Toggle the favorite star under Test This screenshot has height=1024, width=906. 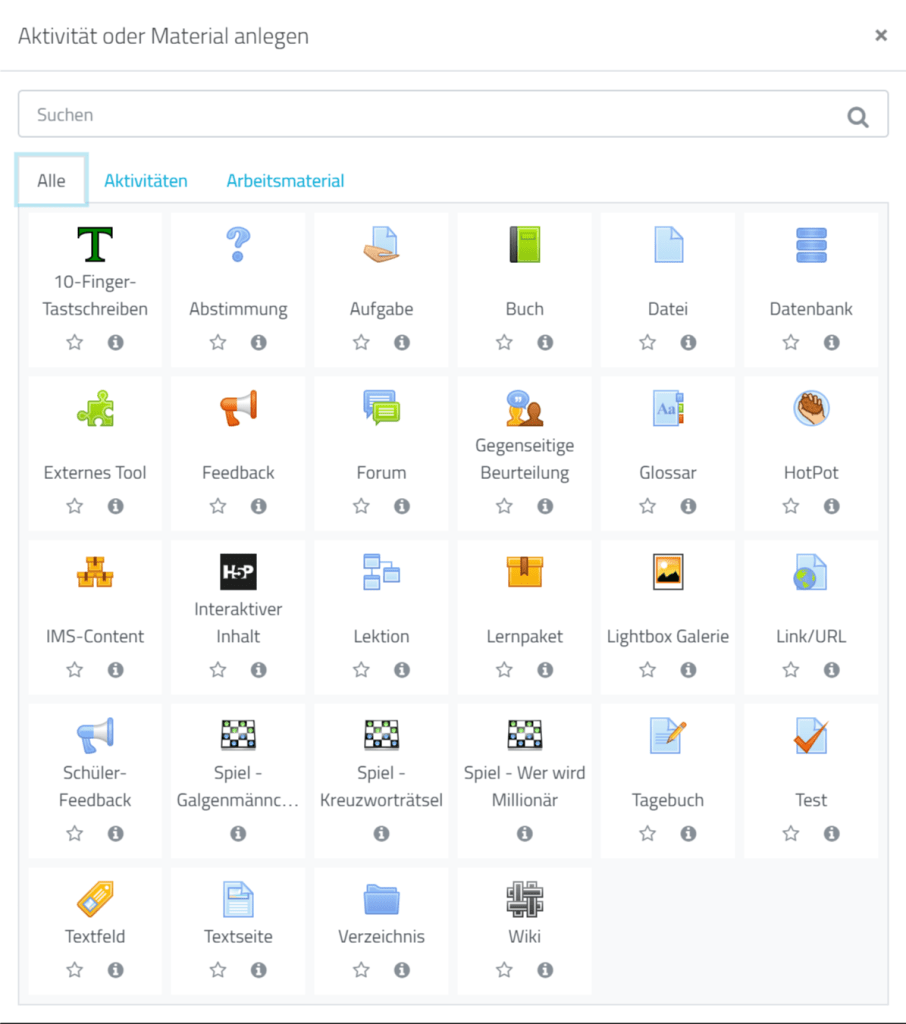point(791,834)
